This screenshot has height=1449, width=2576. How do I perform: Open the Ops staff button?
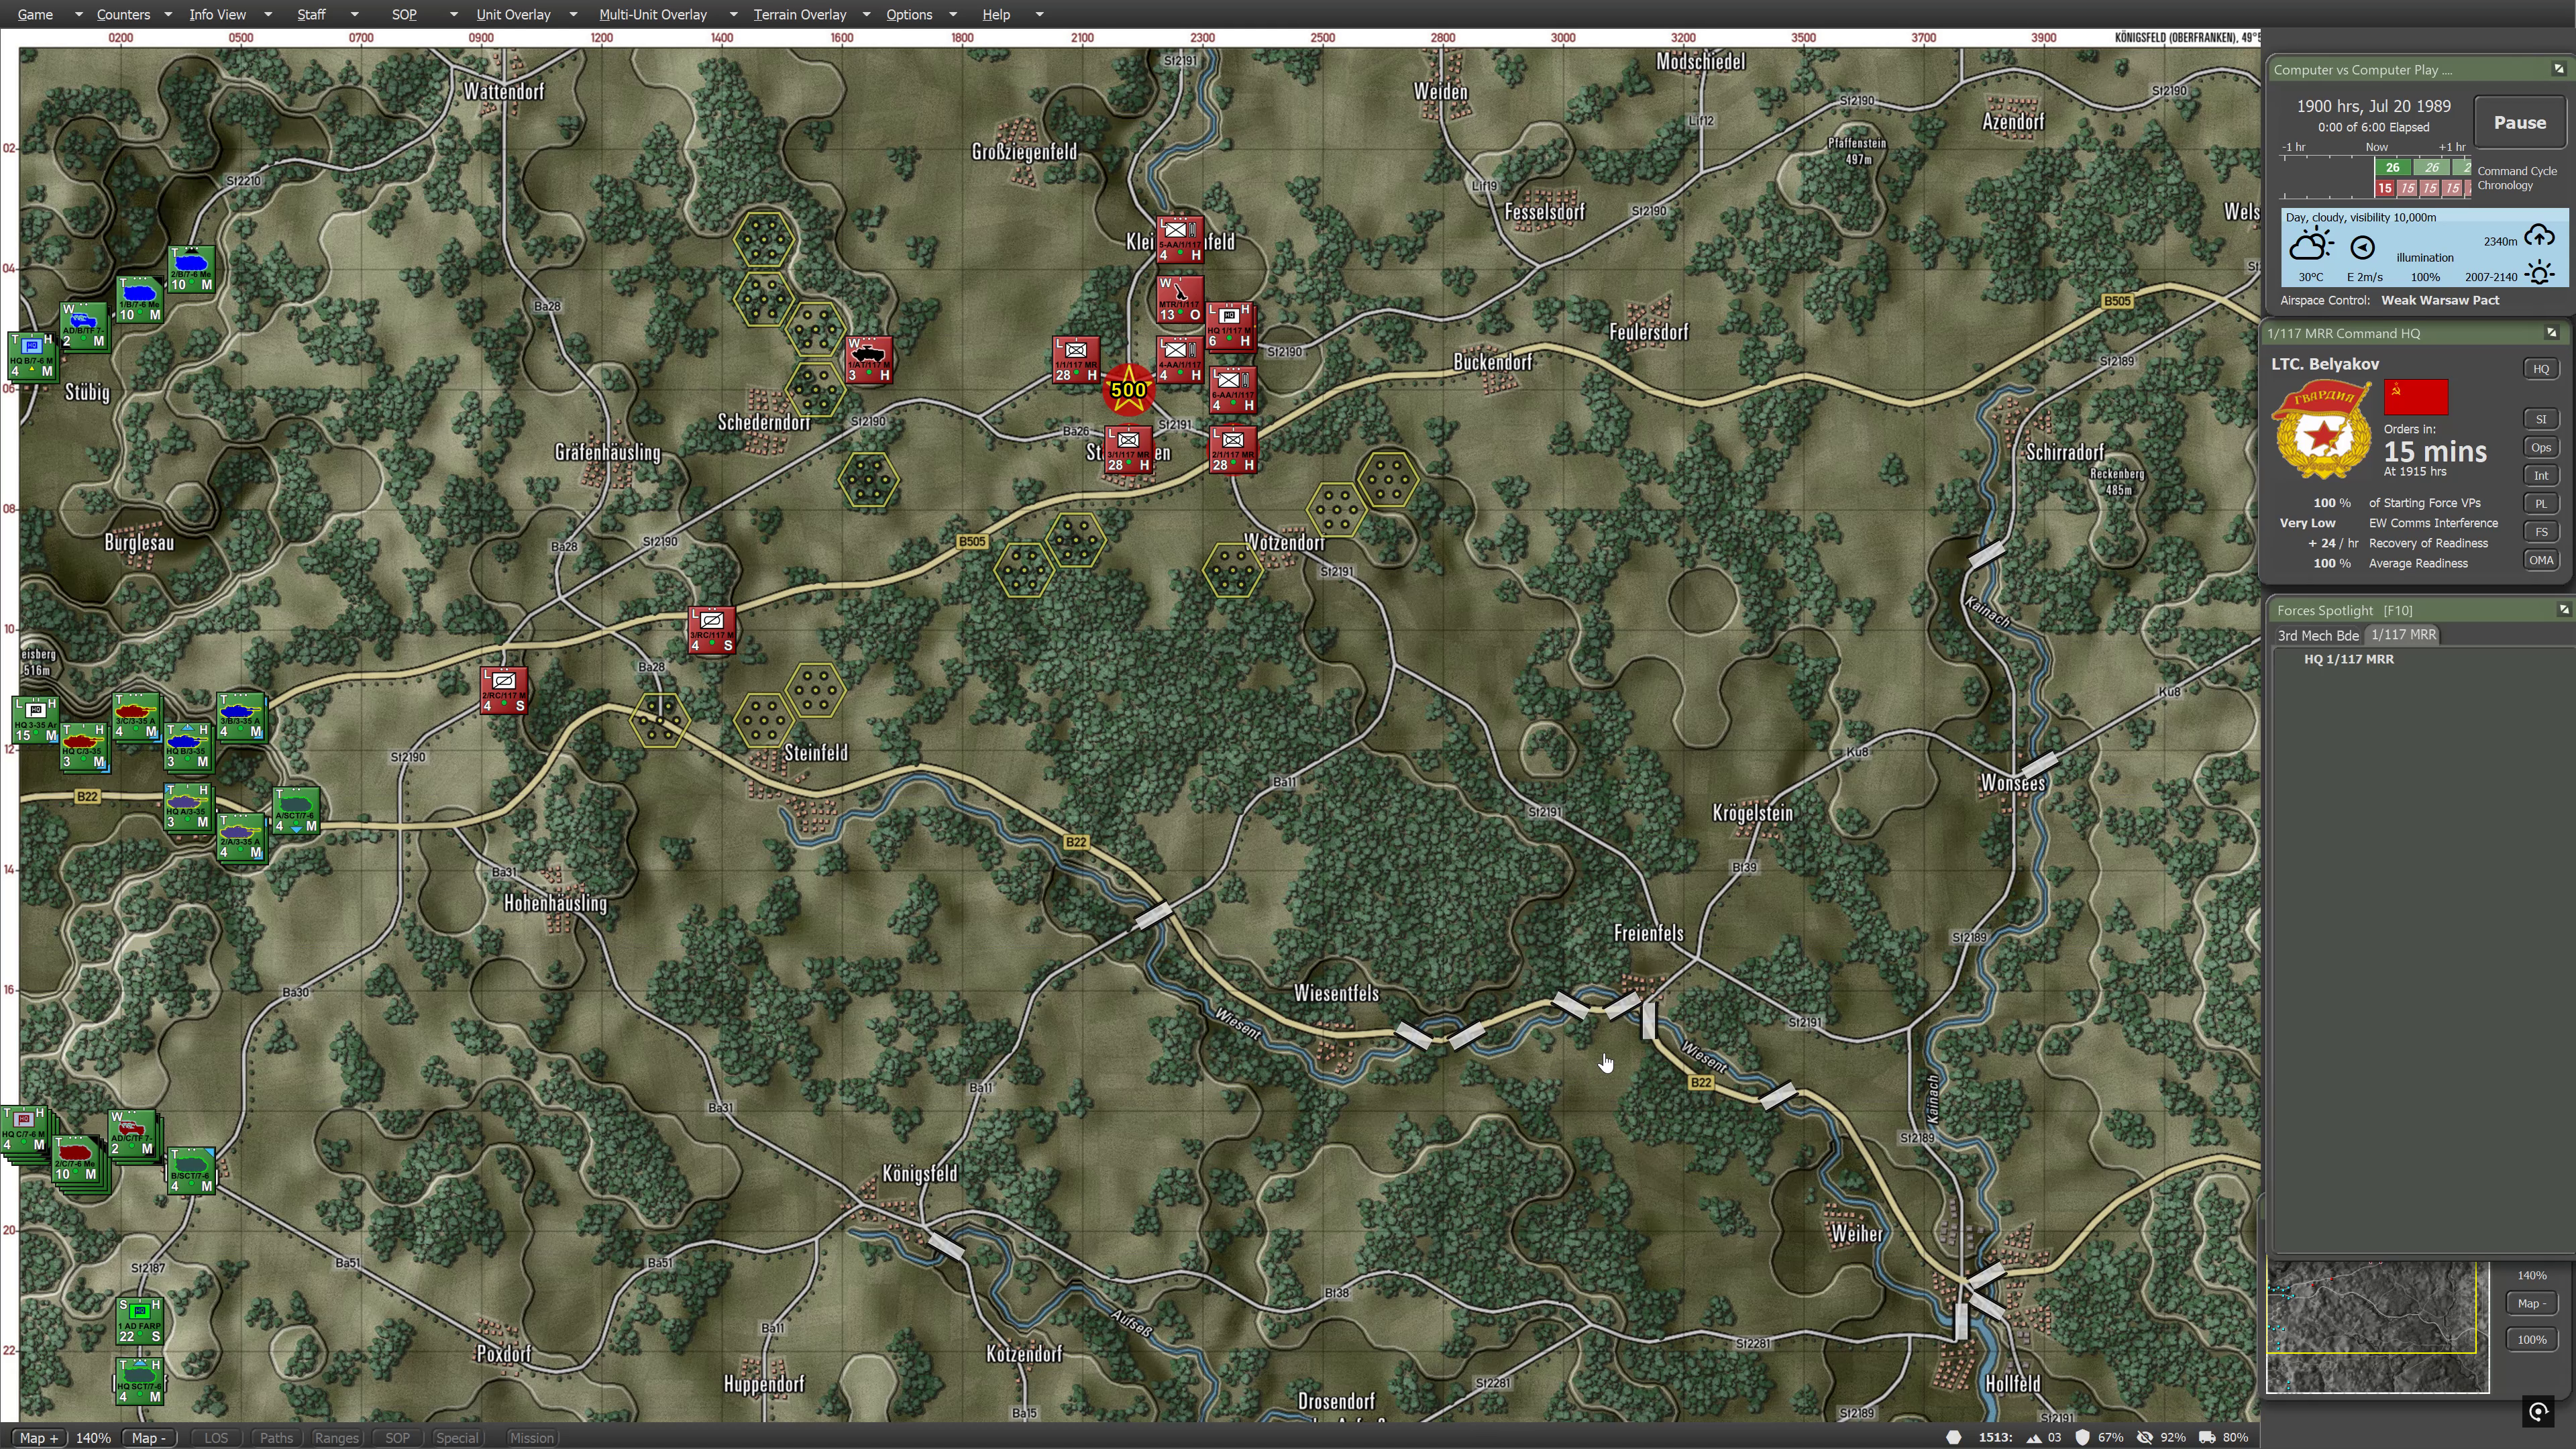(2541, 447)
